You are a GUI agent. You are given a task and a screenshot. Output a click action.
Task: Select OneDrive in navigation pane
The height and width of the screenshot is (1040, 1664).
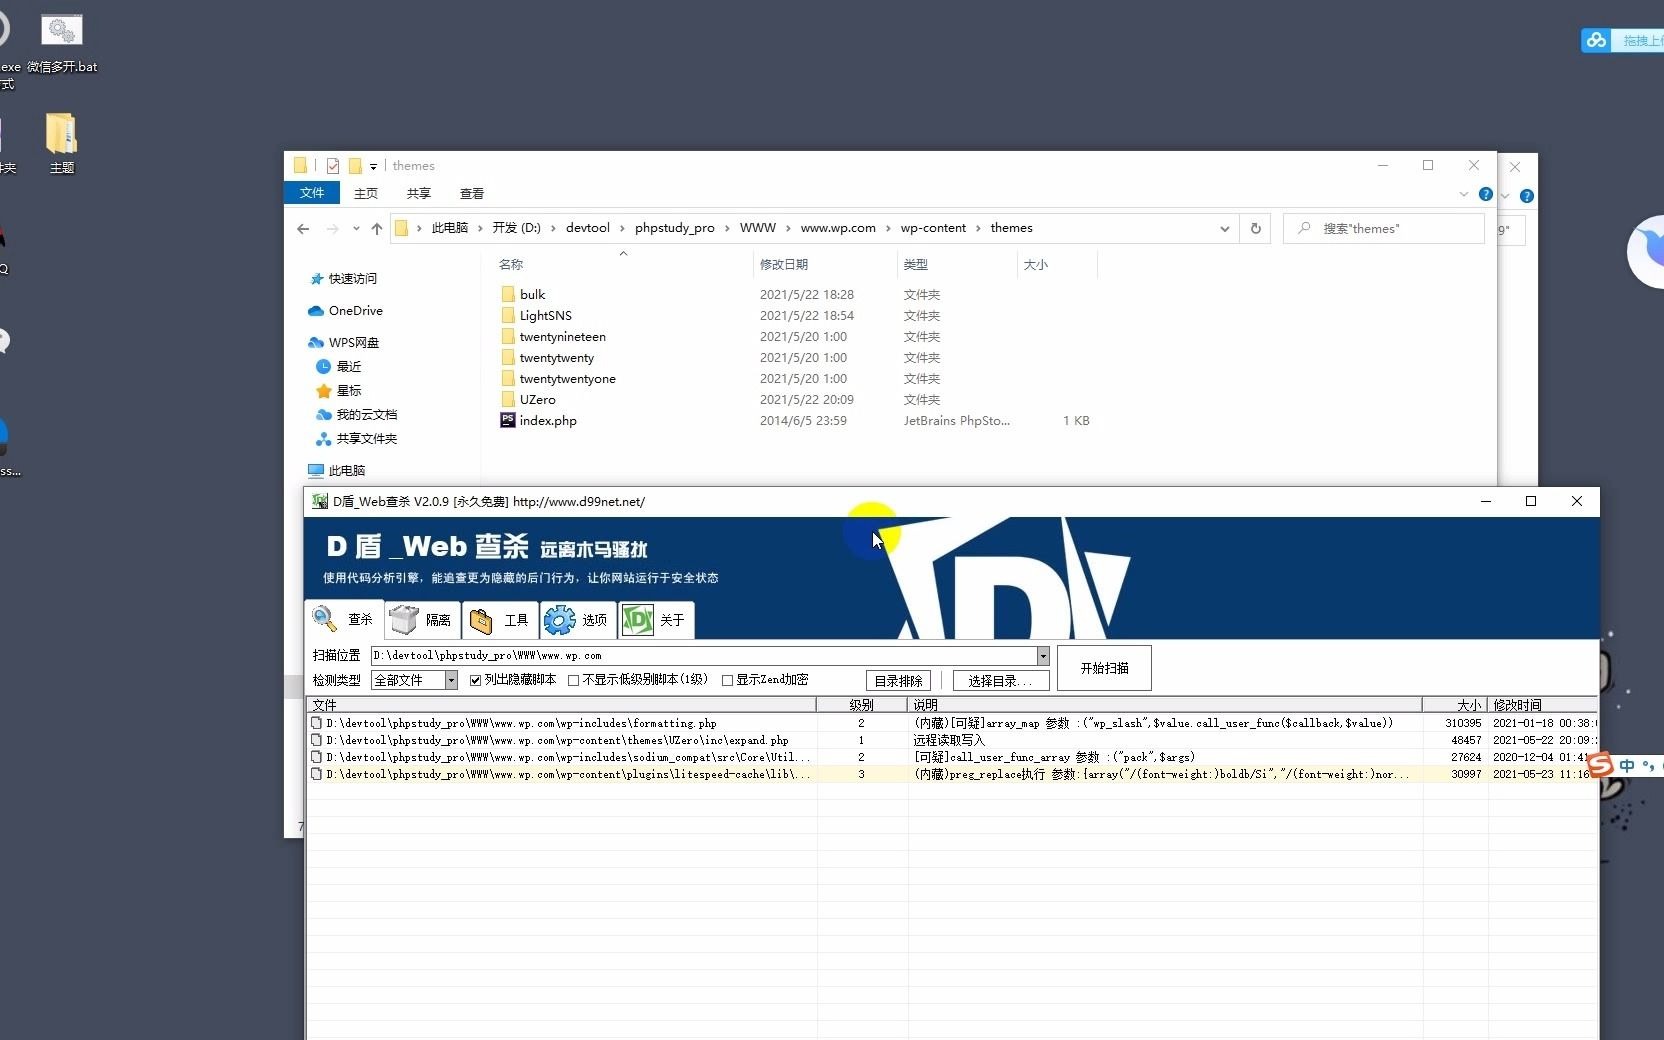346,310
